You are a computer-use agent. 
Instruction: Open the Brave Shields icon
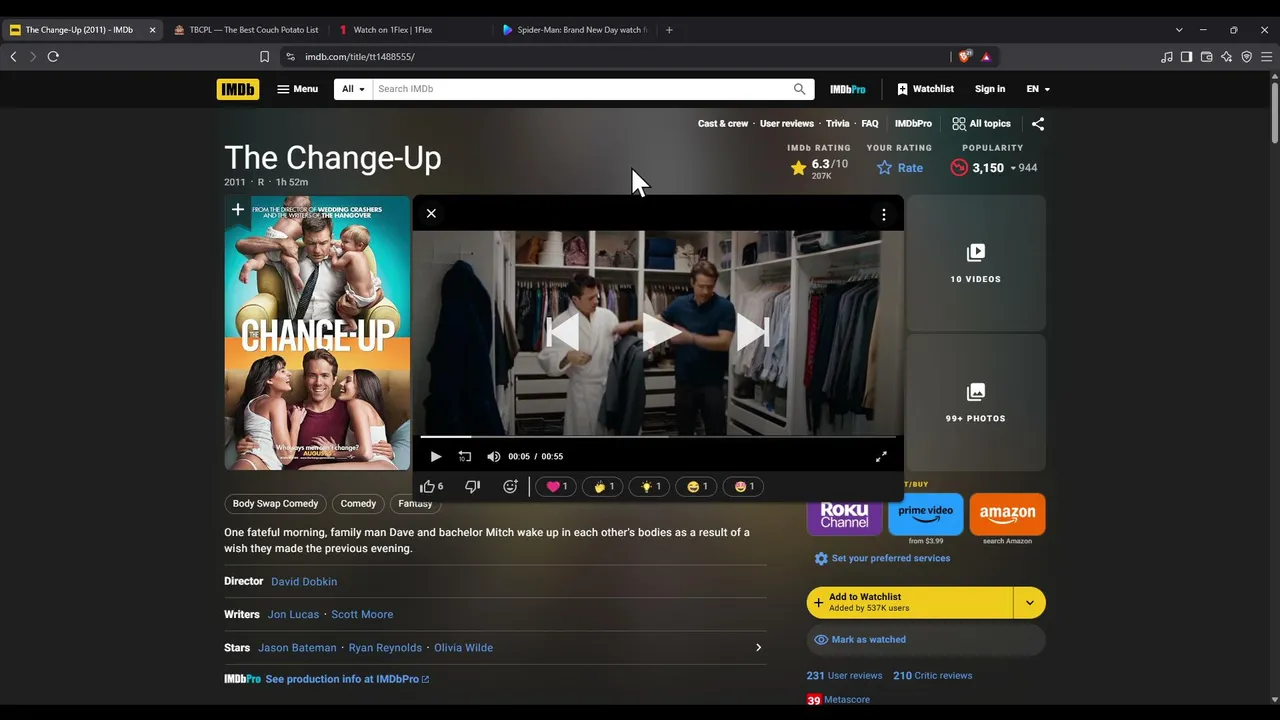click(965, 57)
